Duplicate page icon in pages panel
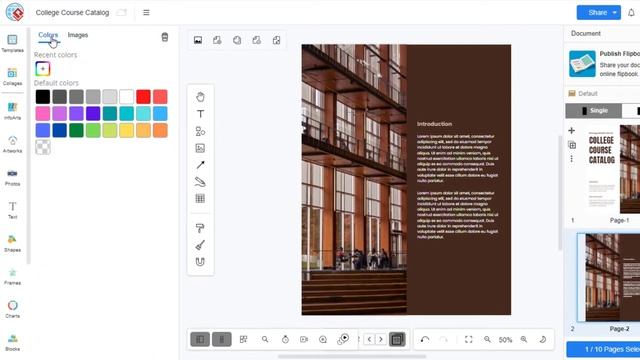The width and height of the screenshot is (640, 360). click(572, 145)
